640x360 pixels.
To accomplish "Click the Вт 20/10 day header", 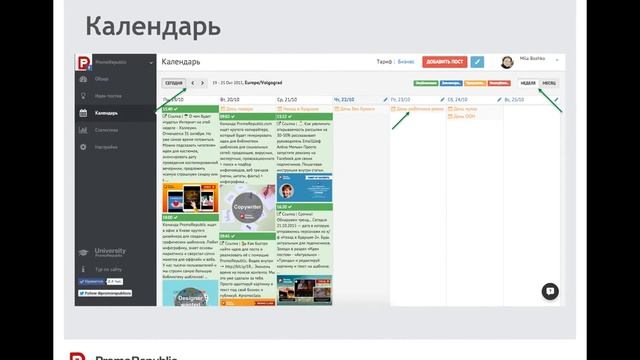I will [x=230, y=100].
